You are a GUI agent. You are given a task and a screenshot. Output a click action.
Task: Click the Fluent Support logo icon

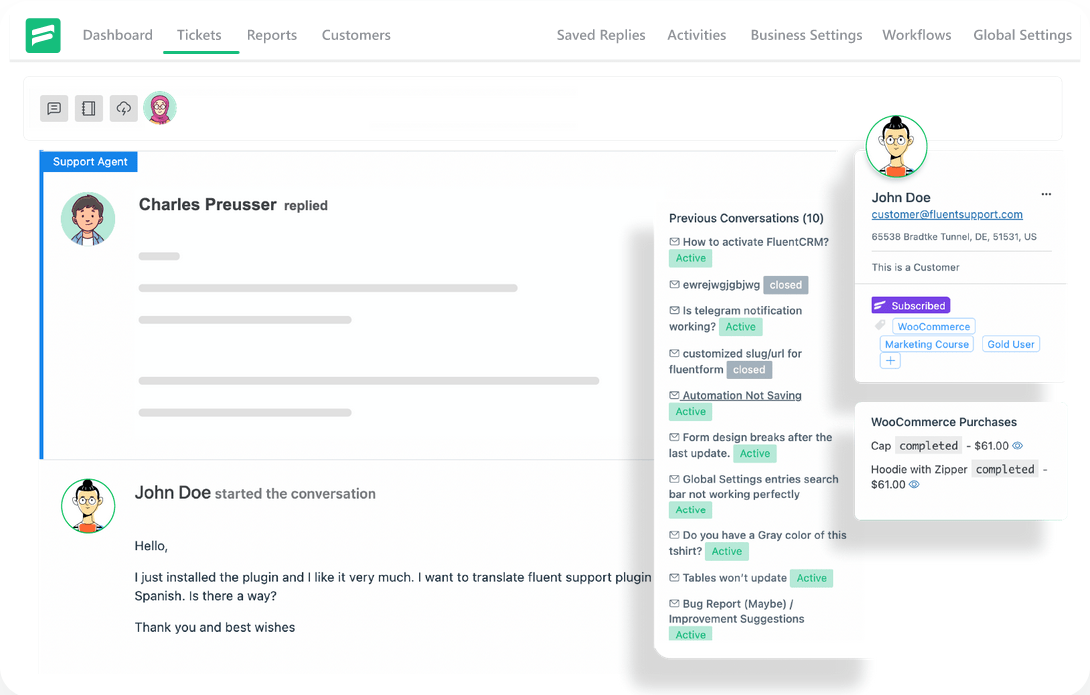pyautogui.click(x=43, y=35)
